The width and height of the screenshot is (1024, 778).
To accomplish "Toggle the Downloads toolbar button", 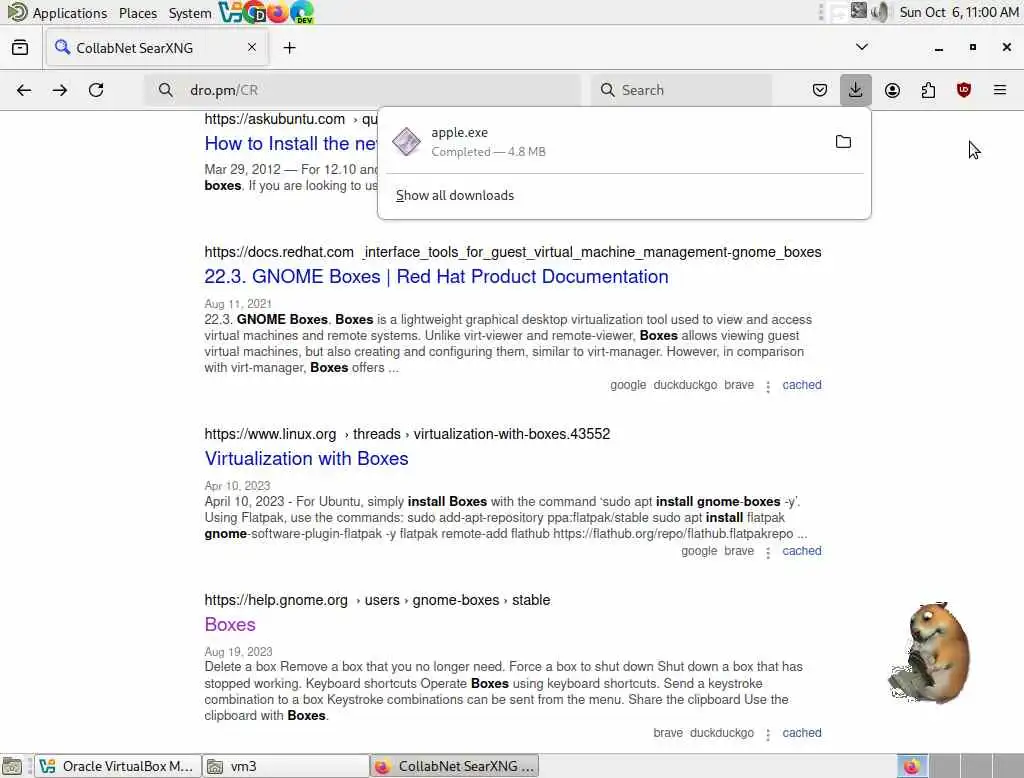I will (x=856, y=90).
